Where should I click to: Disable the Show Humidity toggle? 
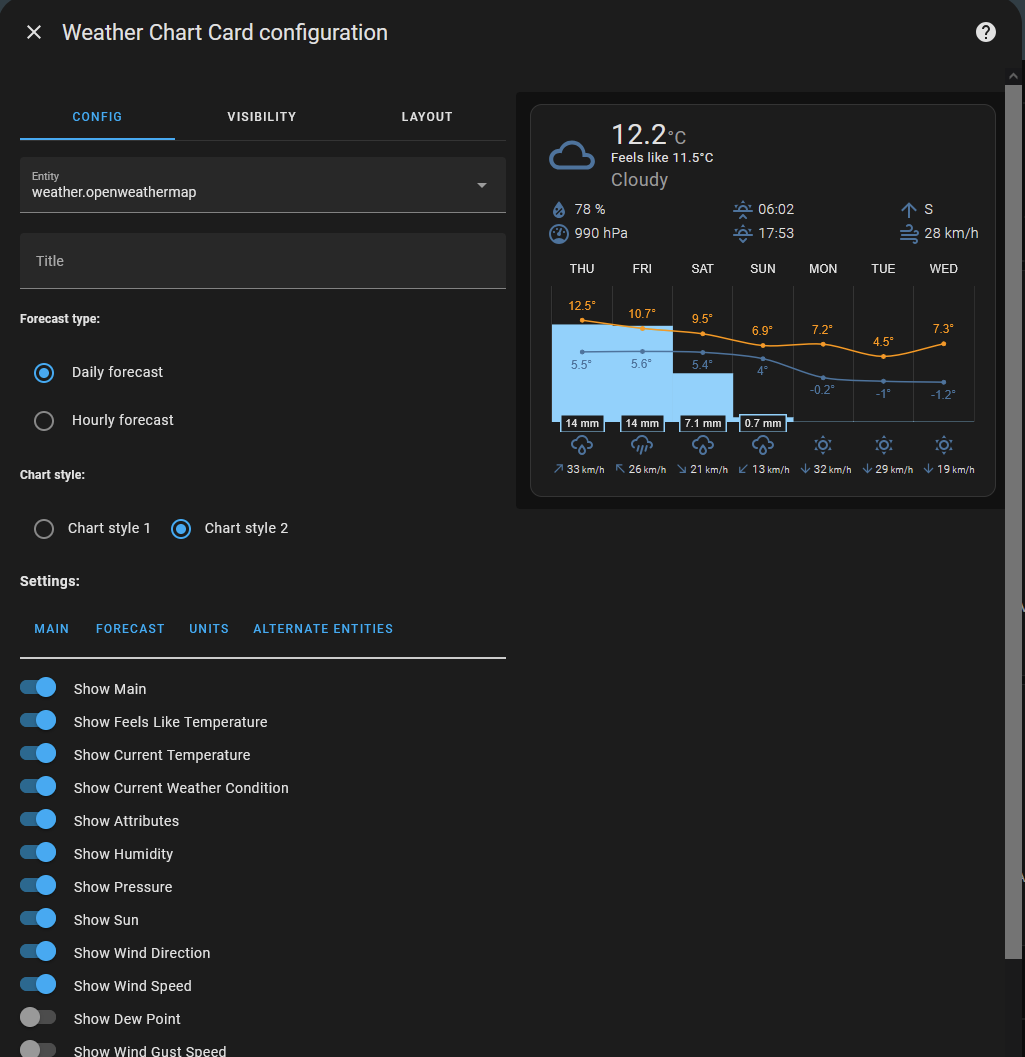tap(38, 853)
